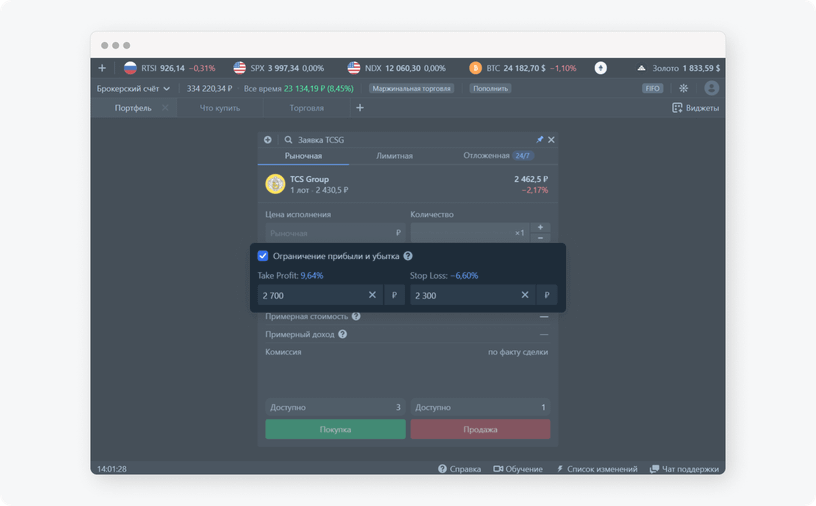
Task: Click the portfolio value 334 220,34 ₽
Action: click(210, 88)
